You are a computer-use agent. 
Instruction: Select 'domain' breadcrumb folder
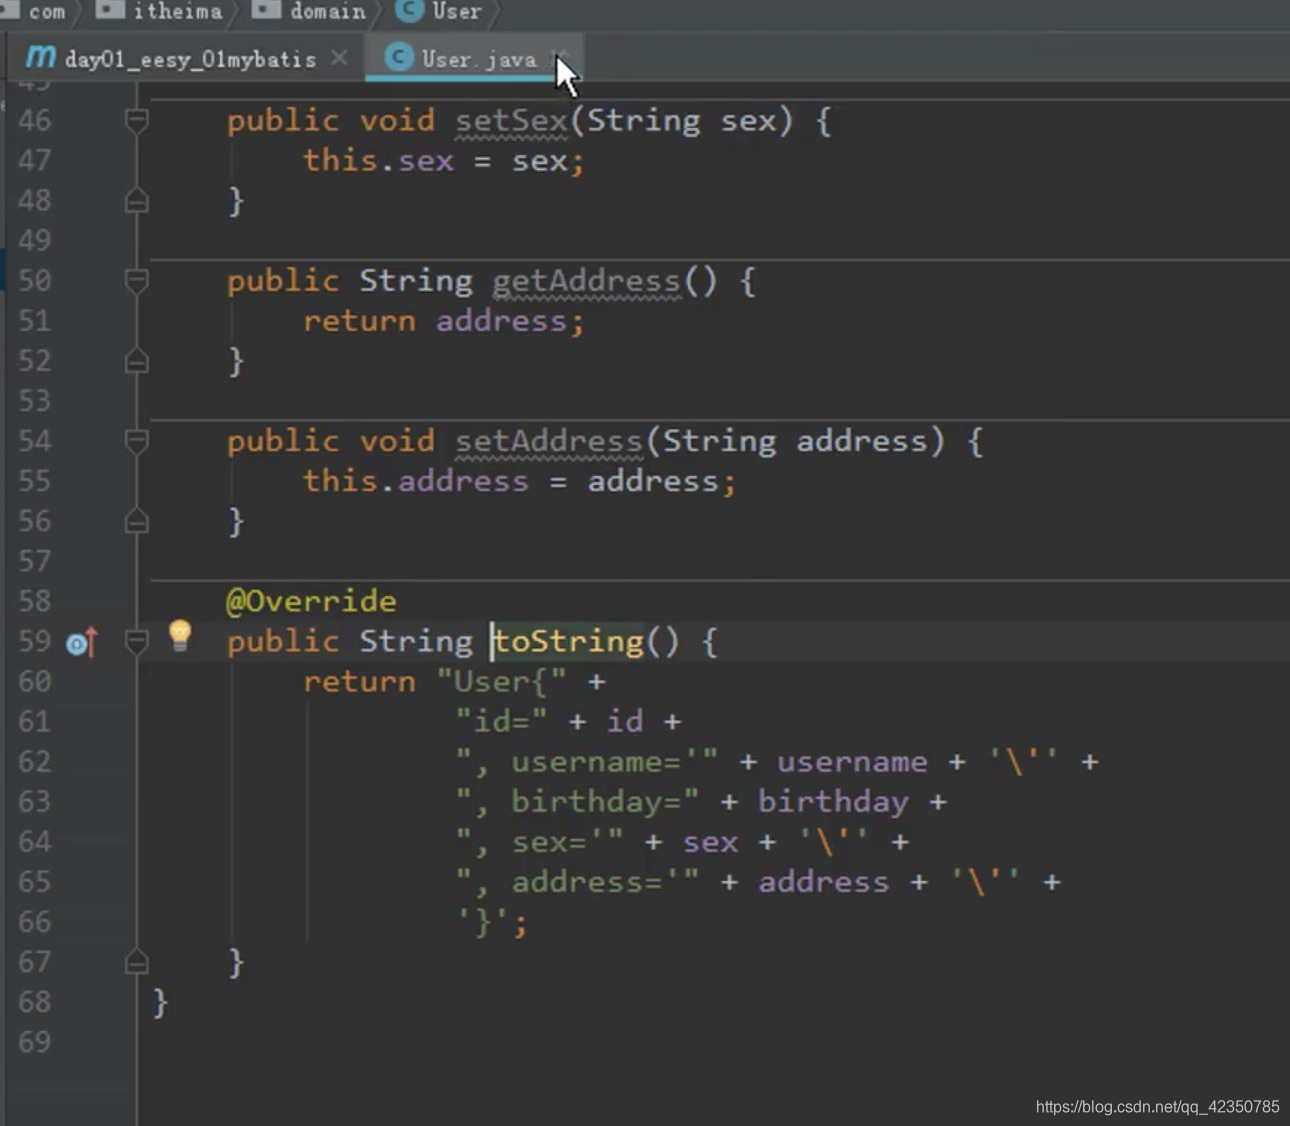click(327, 11)
